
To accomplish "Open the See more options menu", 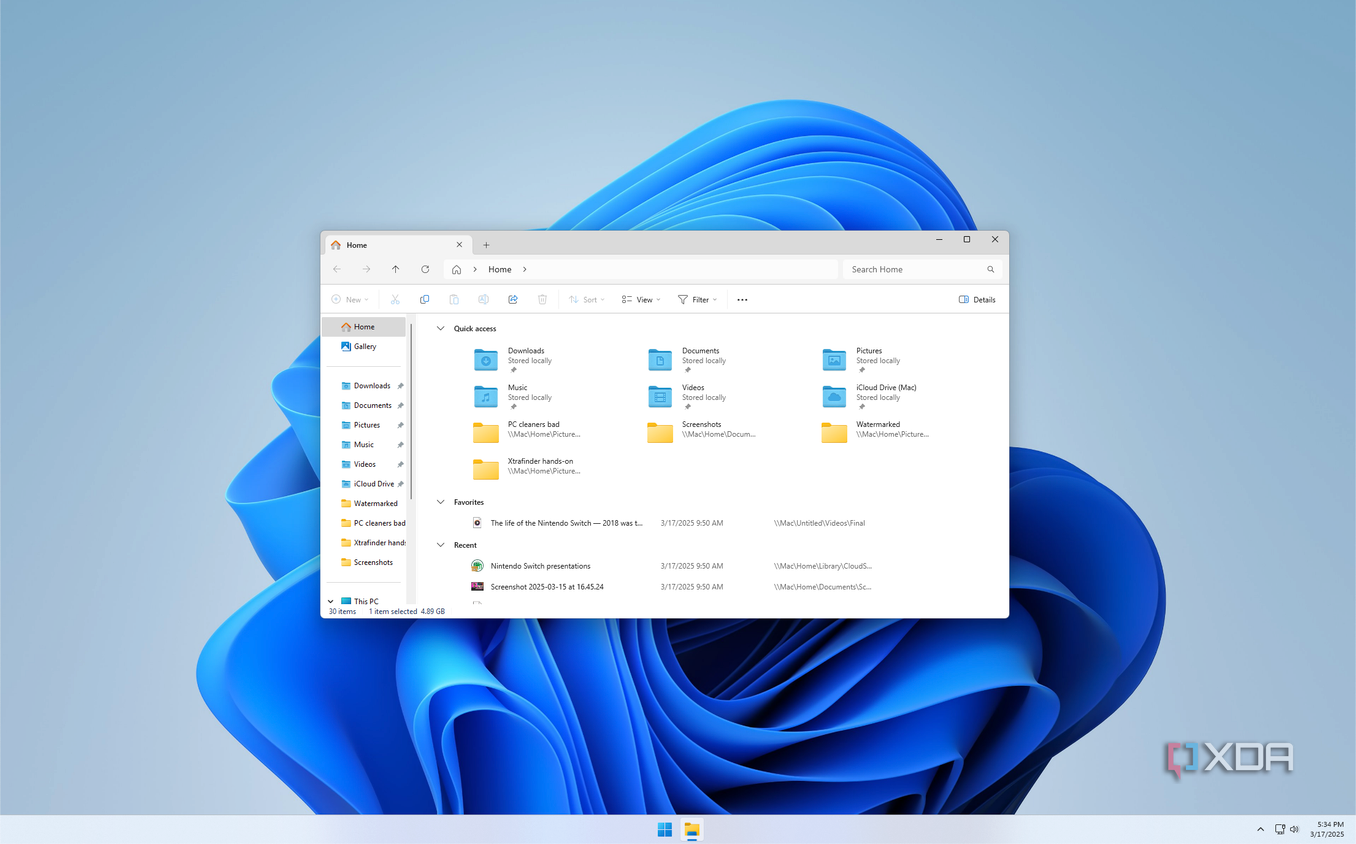I will [x=742, y=299].
